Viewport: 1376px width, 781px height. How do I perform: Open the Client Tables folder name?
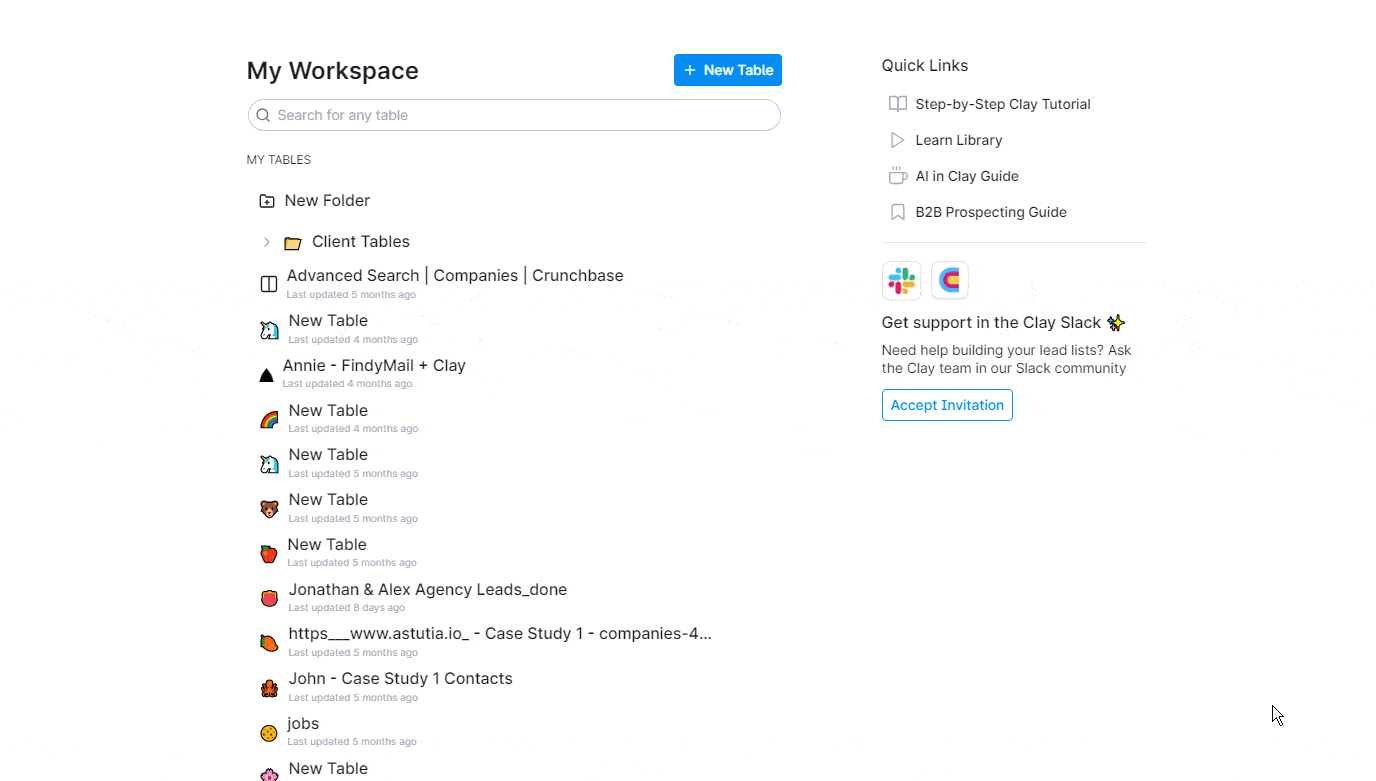[x=361, y=242]
